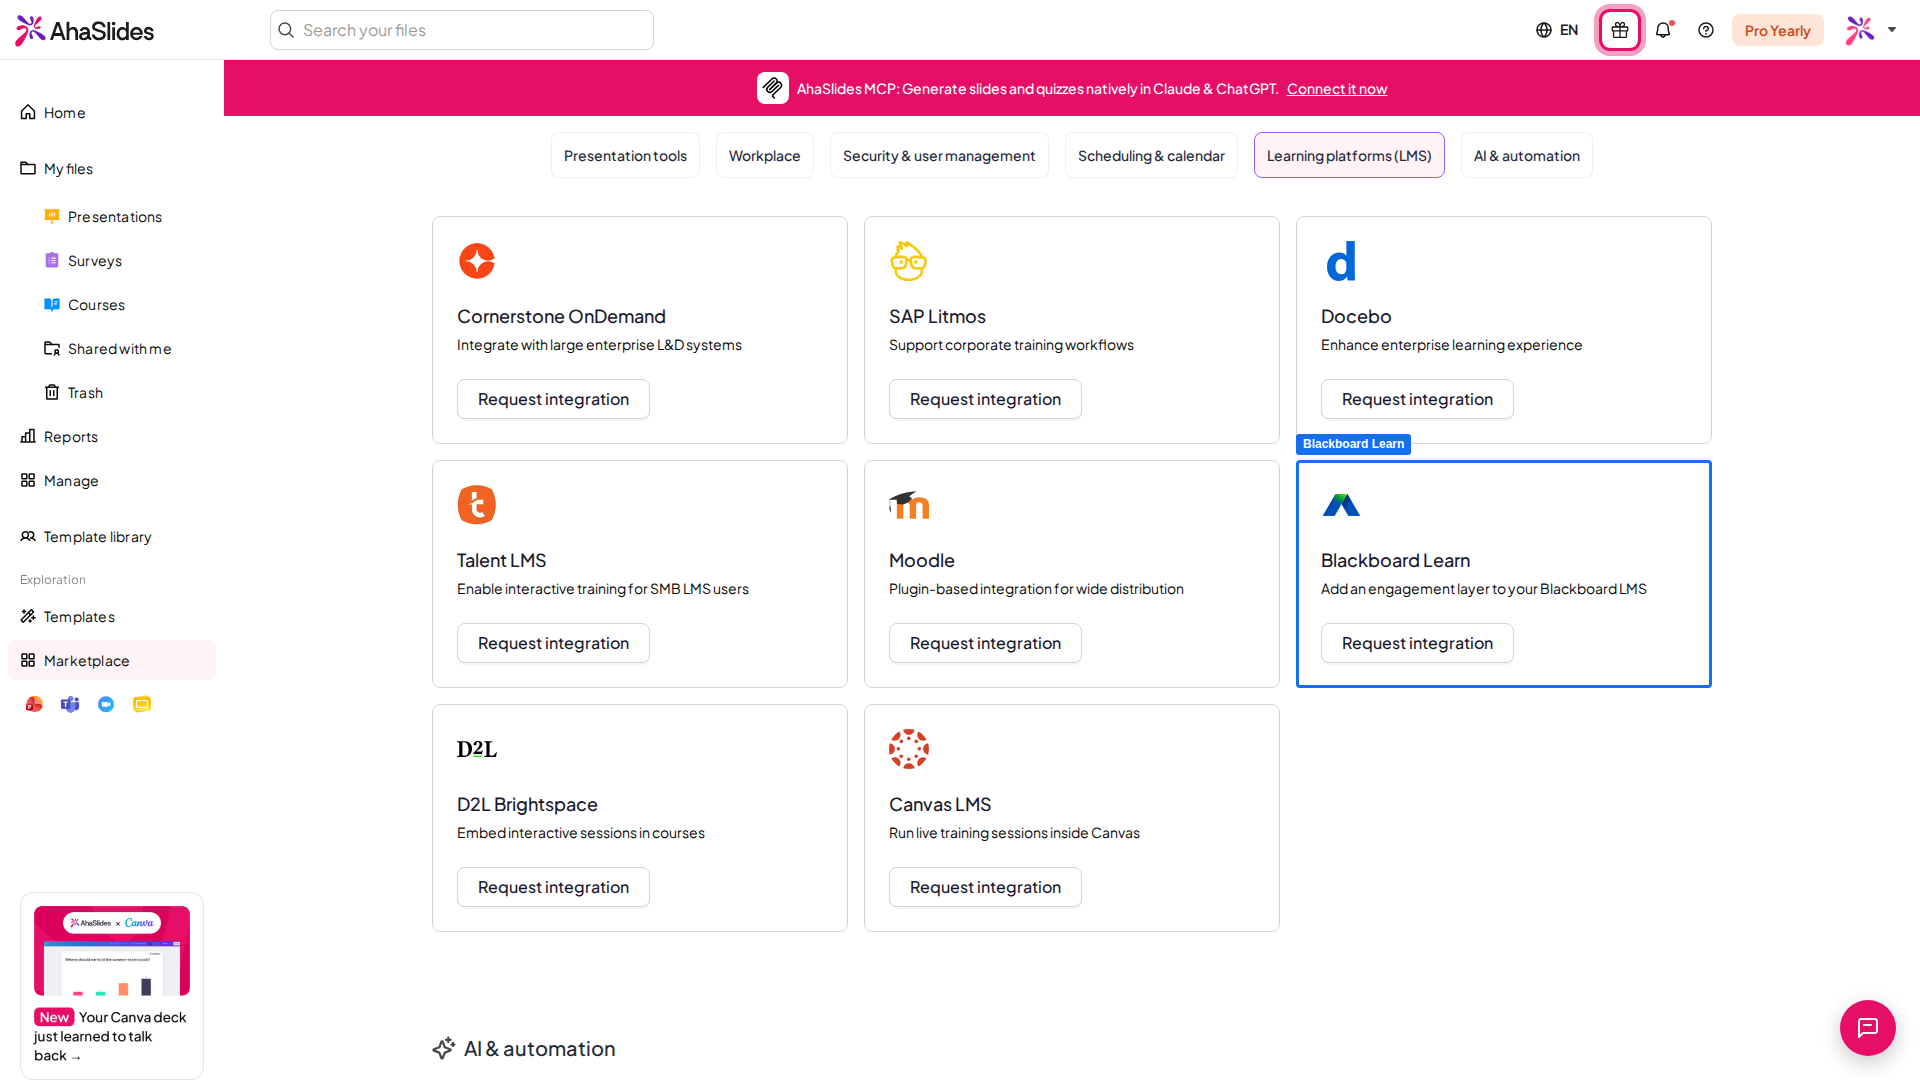This screenshot has height=1080, width=1920.
Task: Click the Pro Yearly plan badge
Action: (x=1777, y=30)
